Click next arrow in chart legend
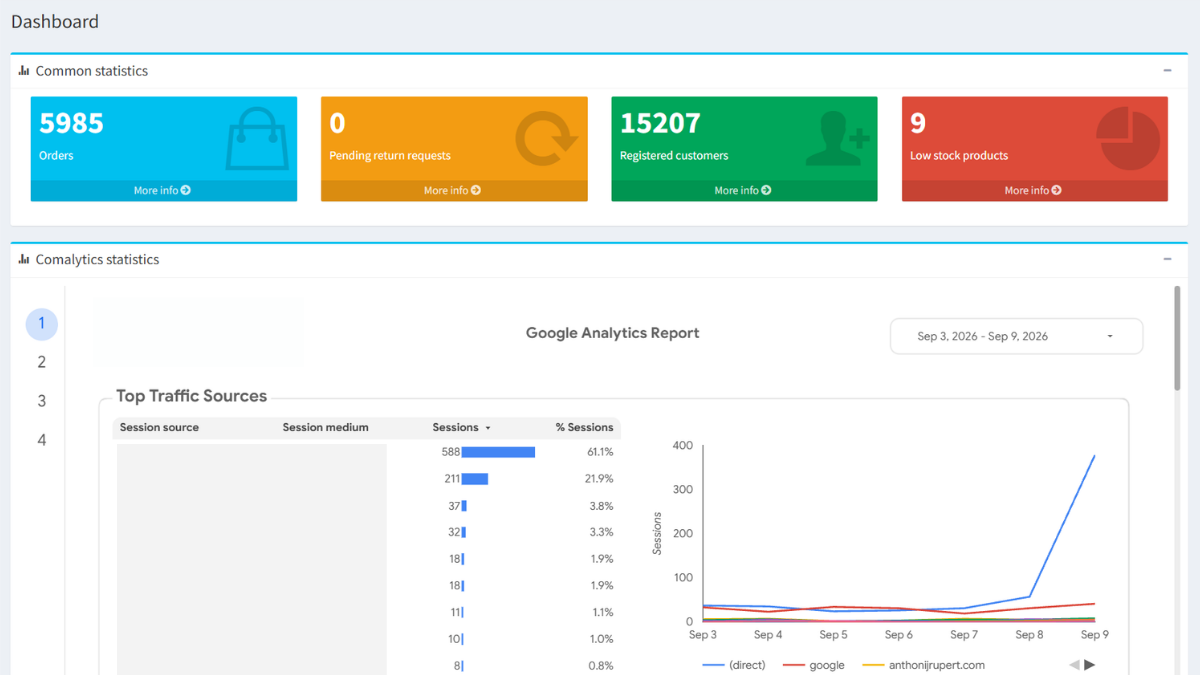 click(1090, 665)
